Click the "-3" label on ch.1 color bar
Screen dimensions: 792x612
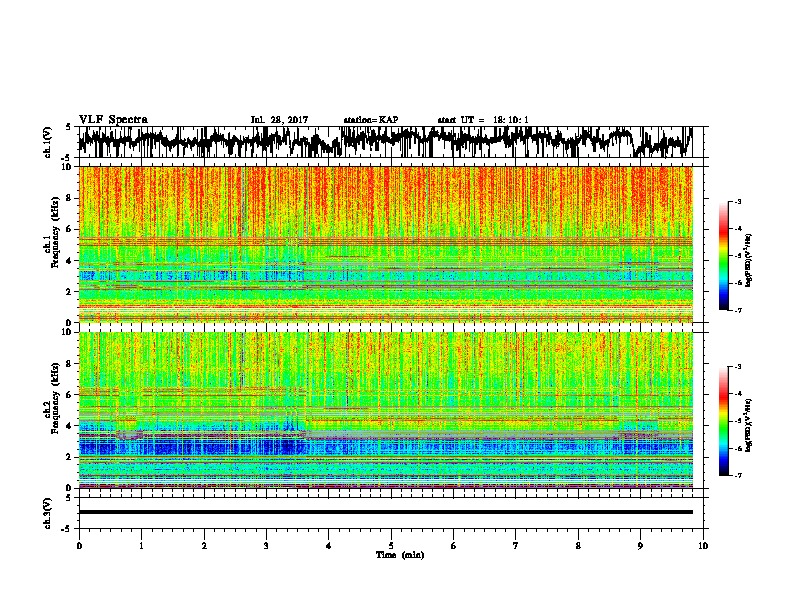pyautogui.click(x=737, y=201)
